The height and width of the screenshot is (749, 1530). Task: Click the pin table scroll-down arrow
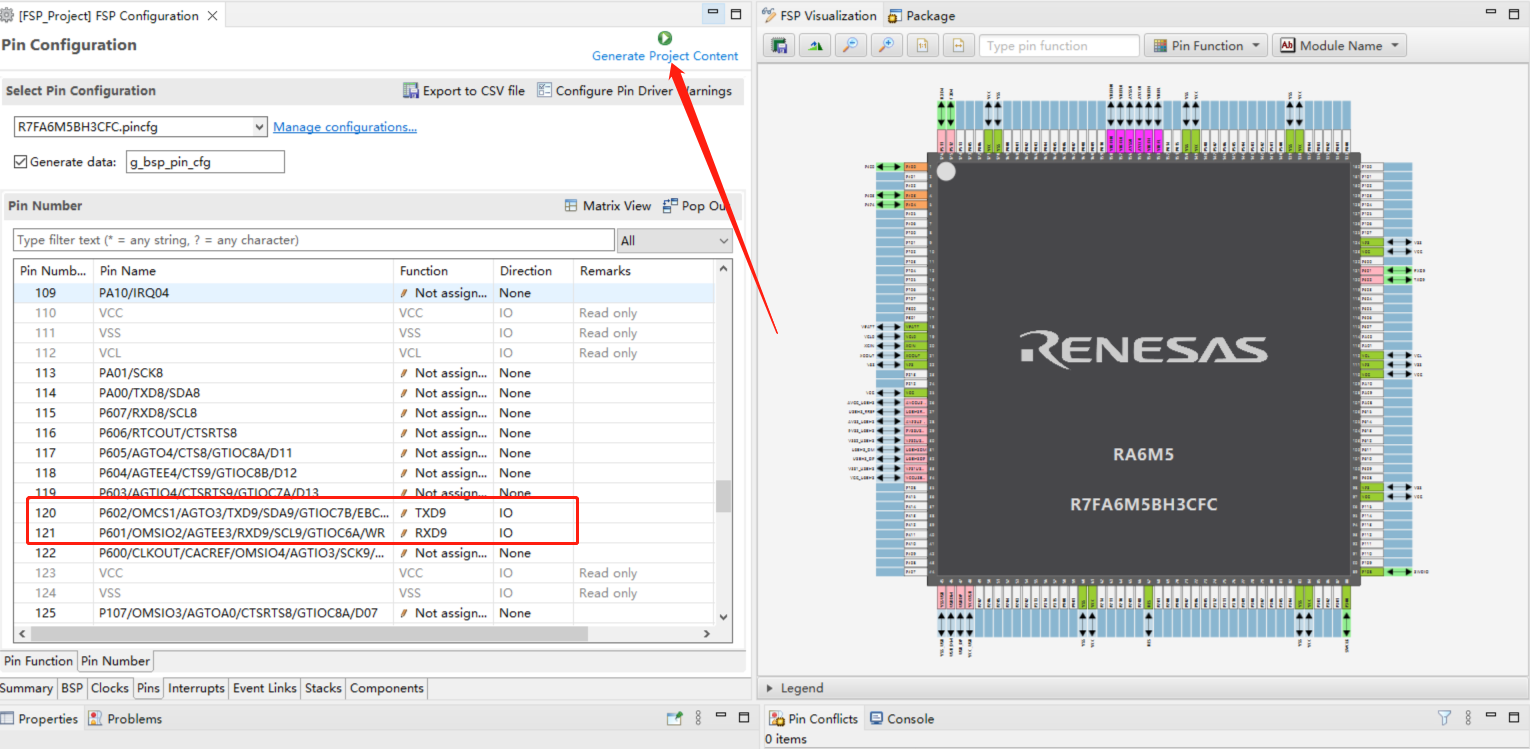724,618
